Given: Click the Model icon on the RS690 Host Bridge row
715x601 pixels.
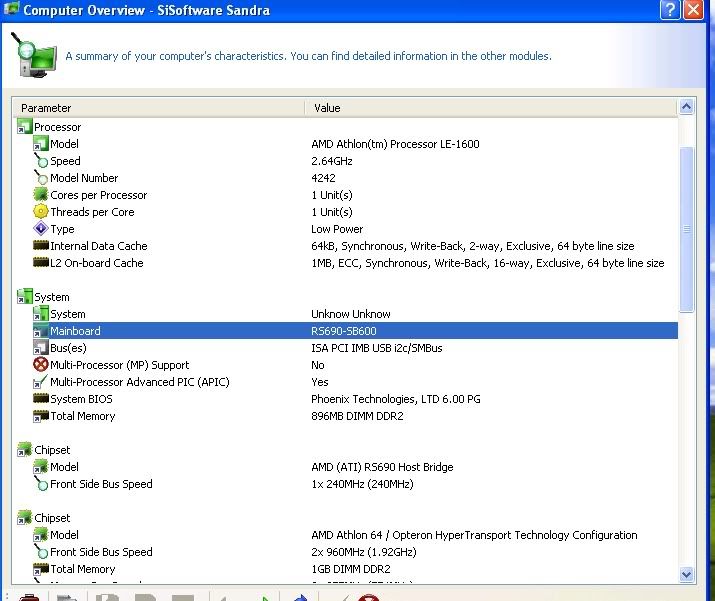Looking at the screenshot, I should click(41, 467).
